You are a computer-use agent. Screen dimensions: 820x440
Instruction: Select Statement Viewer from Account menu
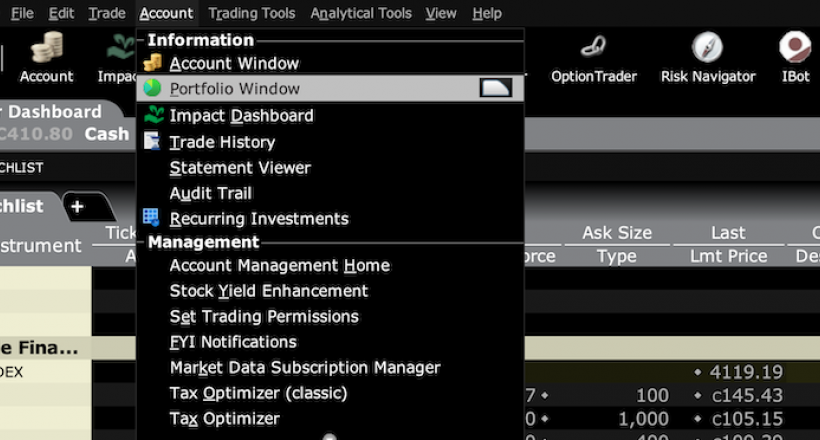tap(240, 167)
